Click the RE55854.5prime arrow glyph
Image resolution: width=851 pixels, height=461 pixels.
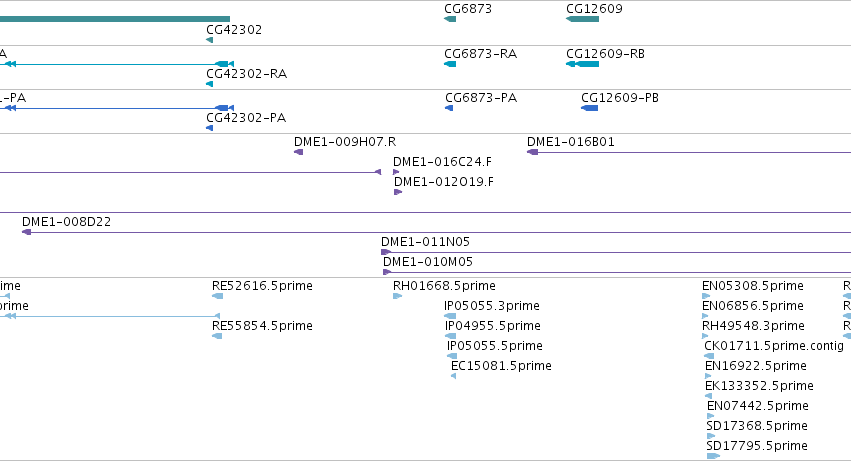[x=218, y=336]
